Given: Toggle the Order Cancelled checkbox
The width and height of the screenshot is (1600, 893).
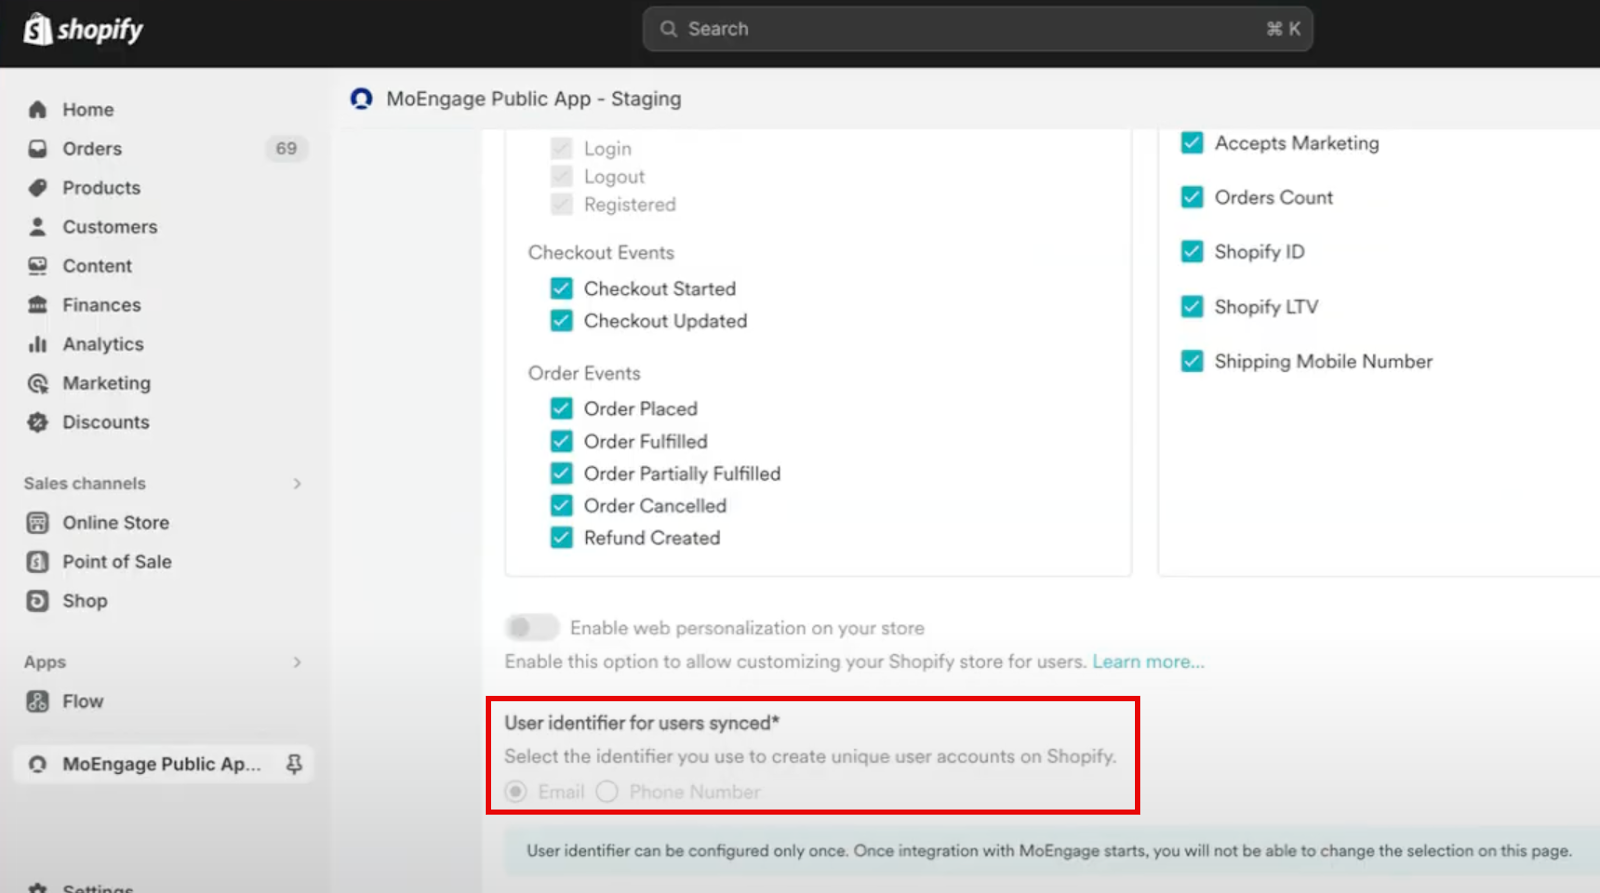Looking at the screenshot, I should click(562, 506).
